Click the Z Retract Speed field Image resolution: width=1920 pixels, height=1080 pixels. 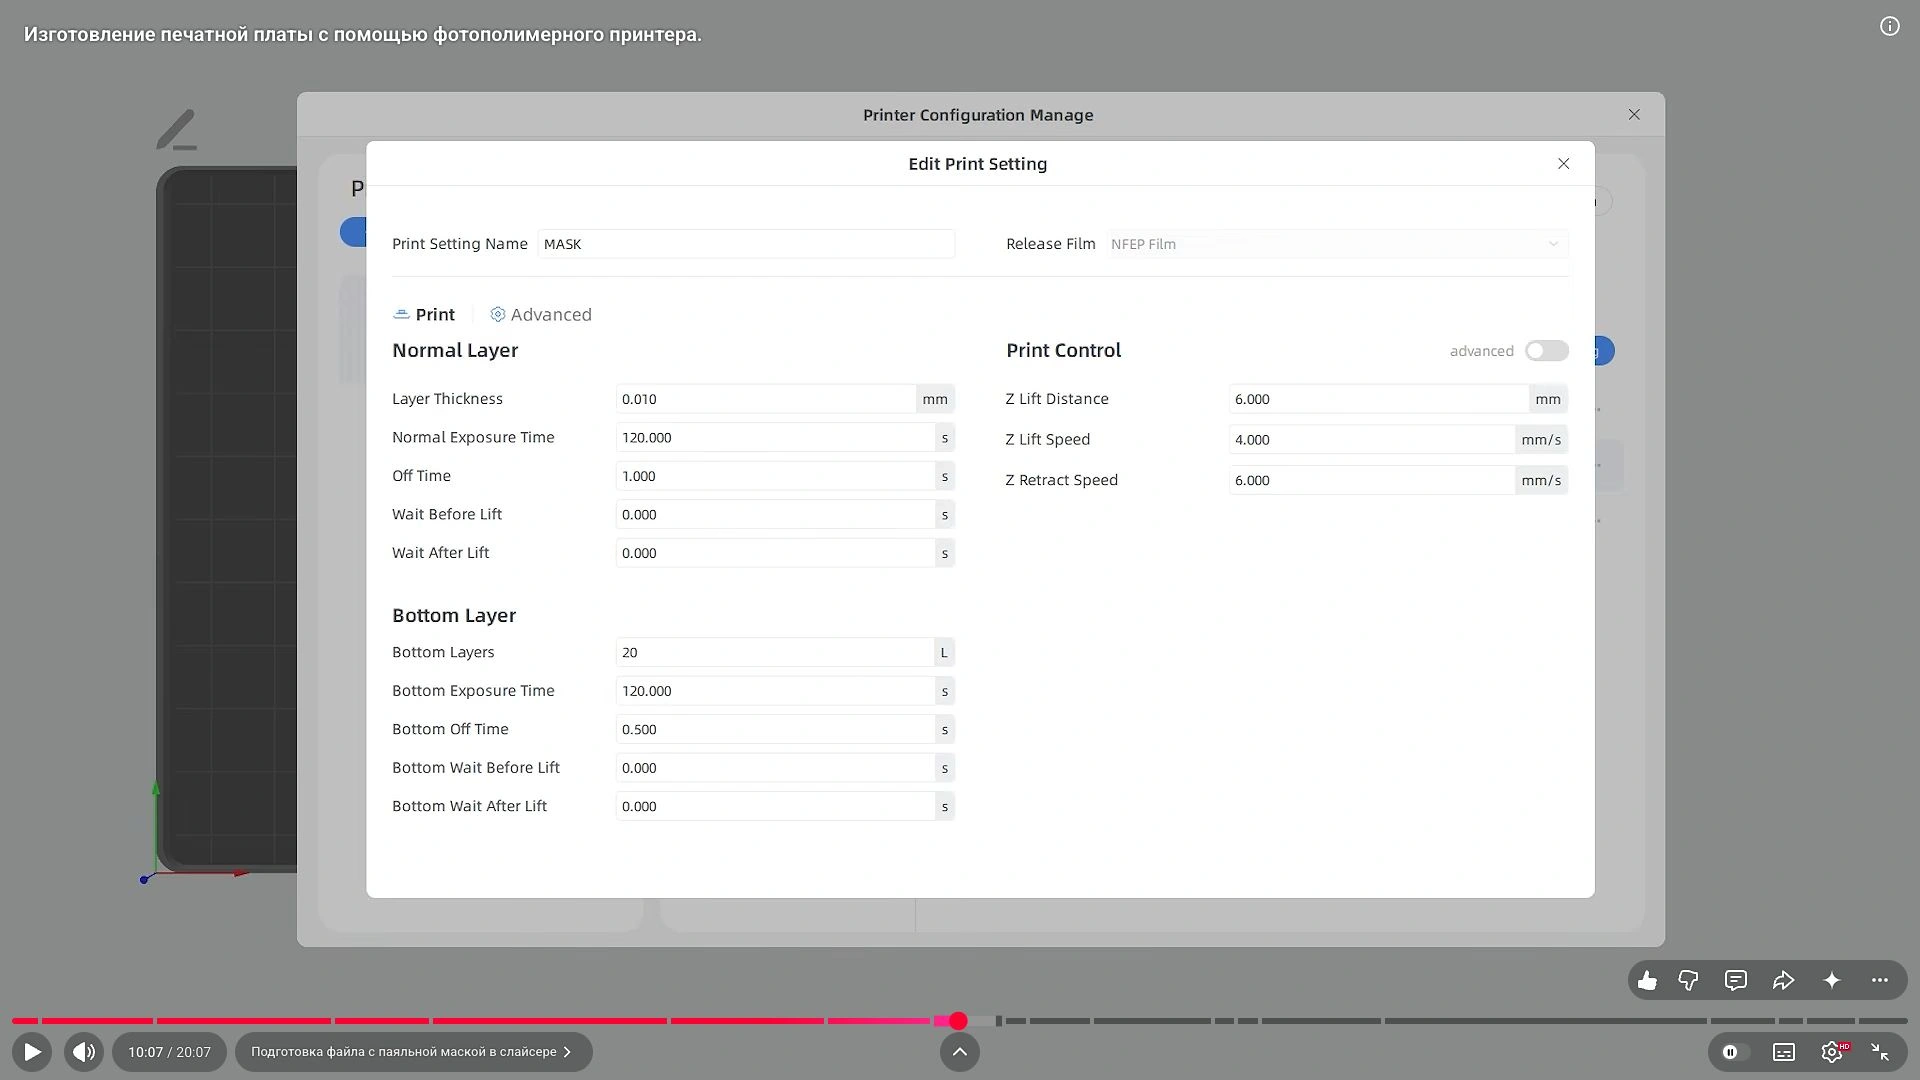pos(1371,480)
